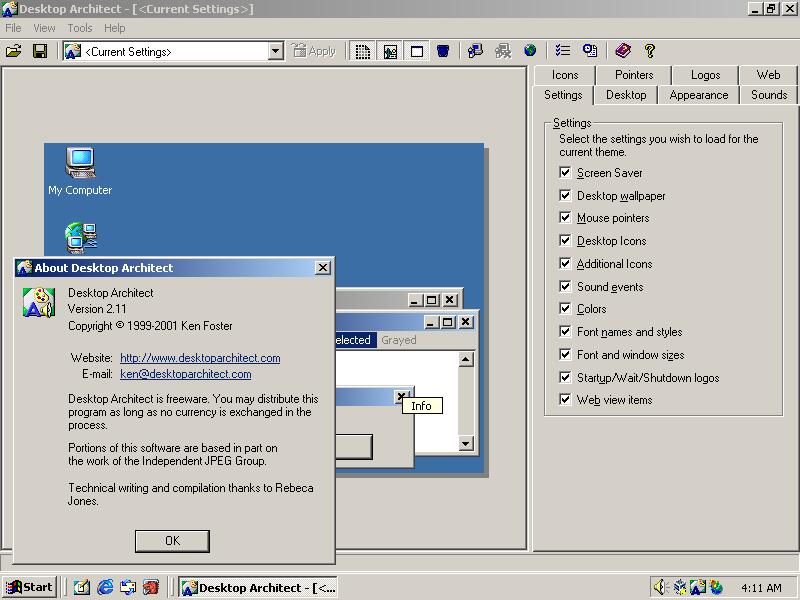Screen dimensions: 800x600
Task: Open the View menu
Action: [x=44, y=28]
